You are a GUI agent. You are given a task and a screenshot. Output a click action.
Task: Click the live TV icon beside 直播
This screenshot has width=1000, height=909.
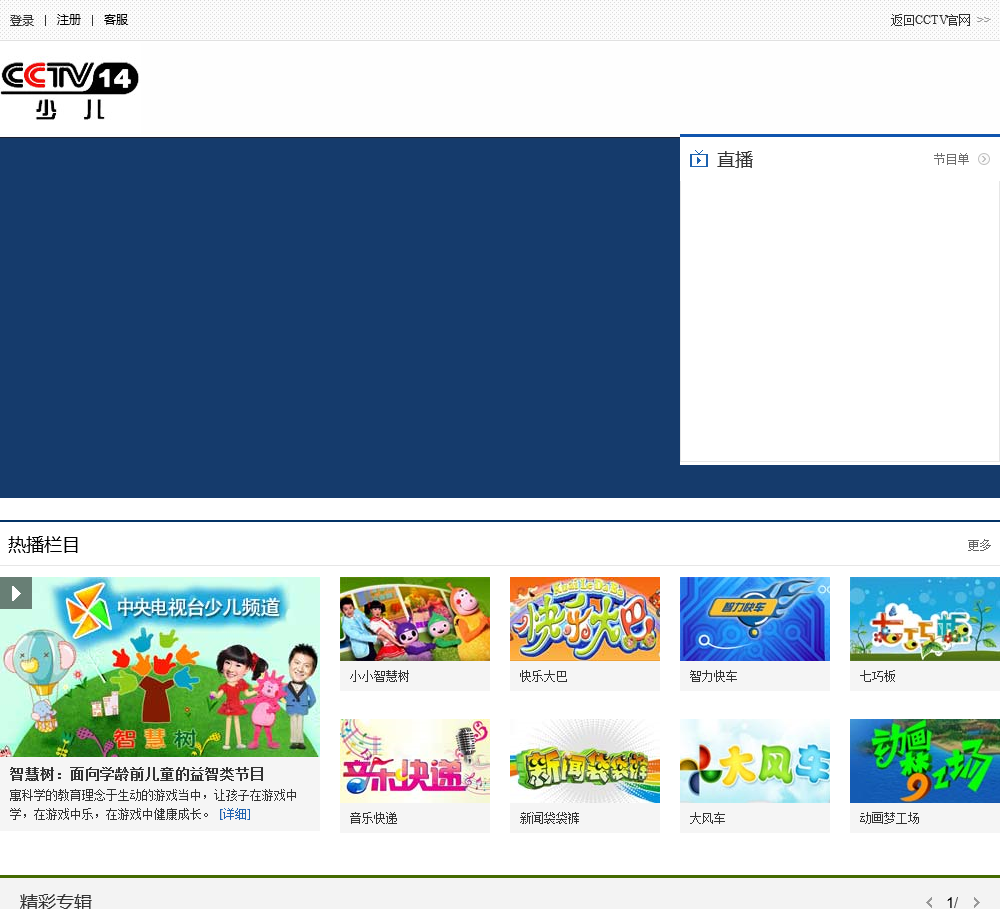(698, 159)
